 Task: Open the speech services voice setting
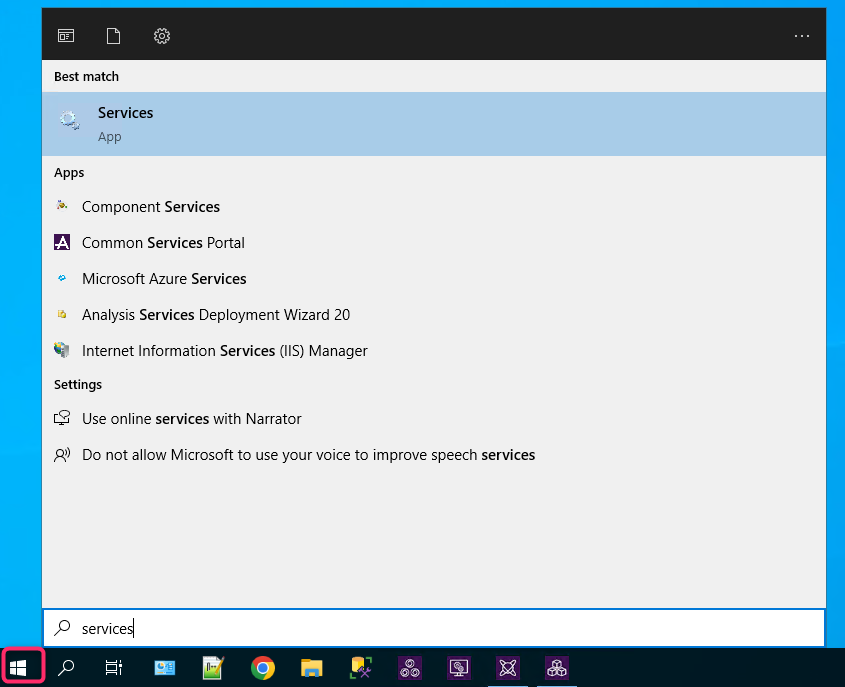[x=434, y=455]
